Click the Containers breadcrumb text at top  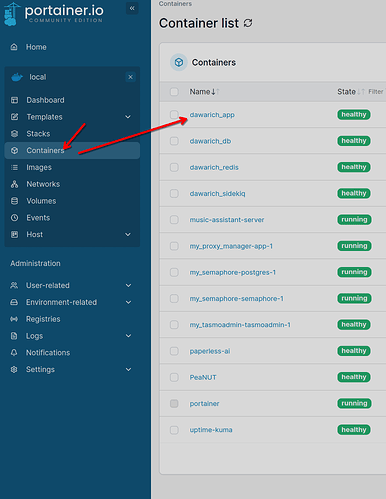[x=175, y=4]
